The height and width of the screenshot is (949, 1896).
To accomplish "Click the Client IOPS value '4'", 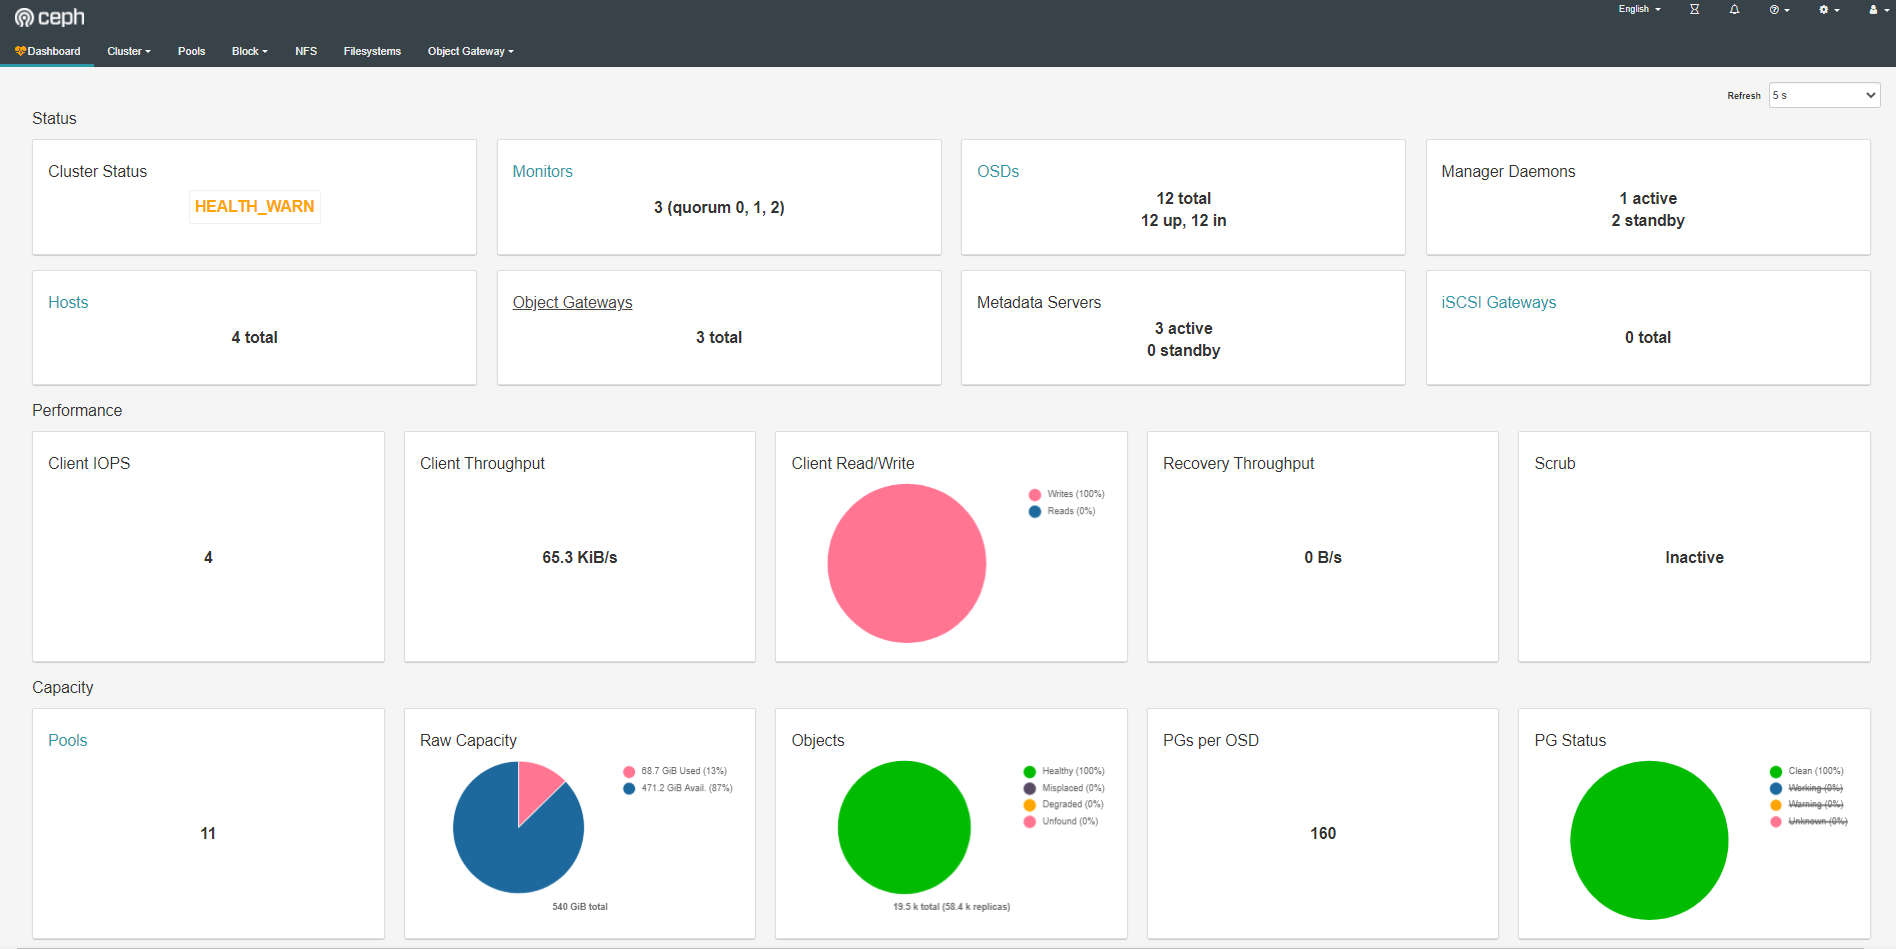I will click(208, 557).
